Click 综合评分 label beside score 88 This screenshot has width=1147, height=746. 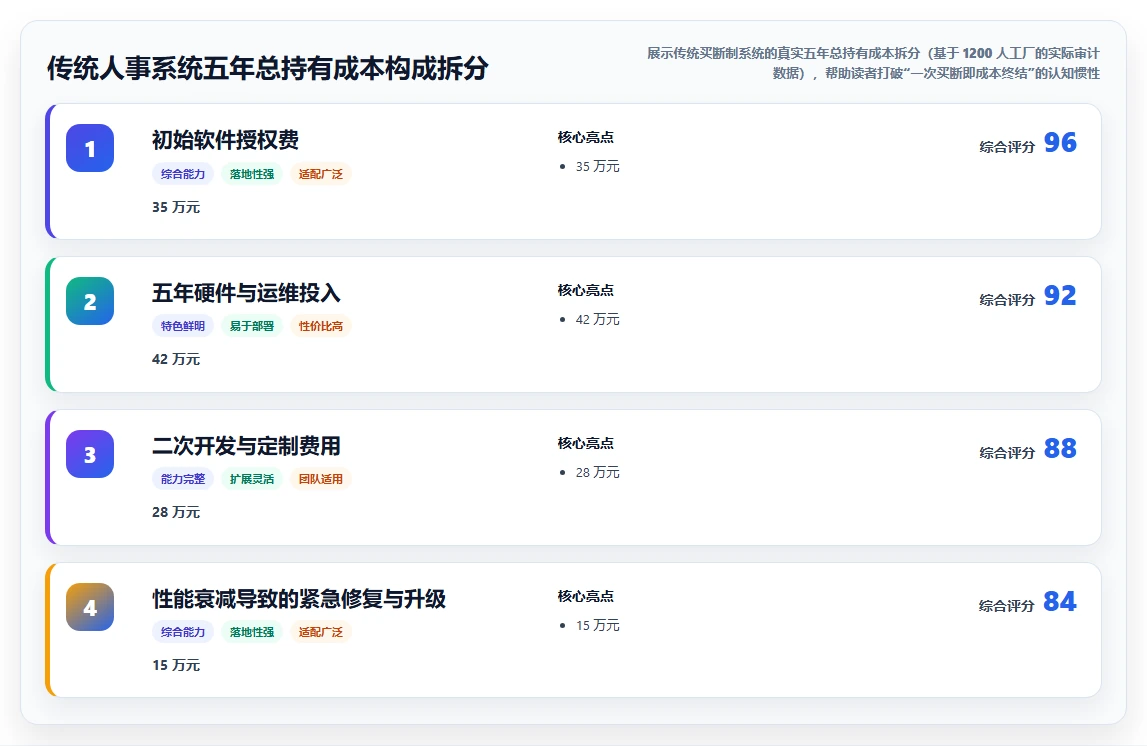point(1007,452)
